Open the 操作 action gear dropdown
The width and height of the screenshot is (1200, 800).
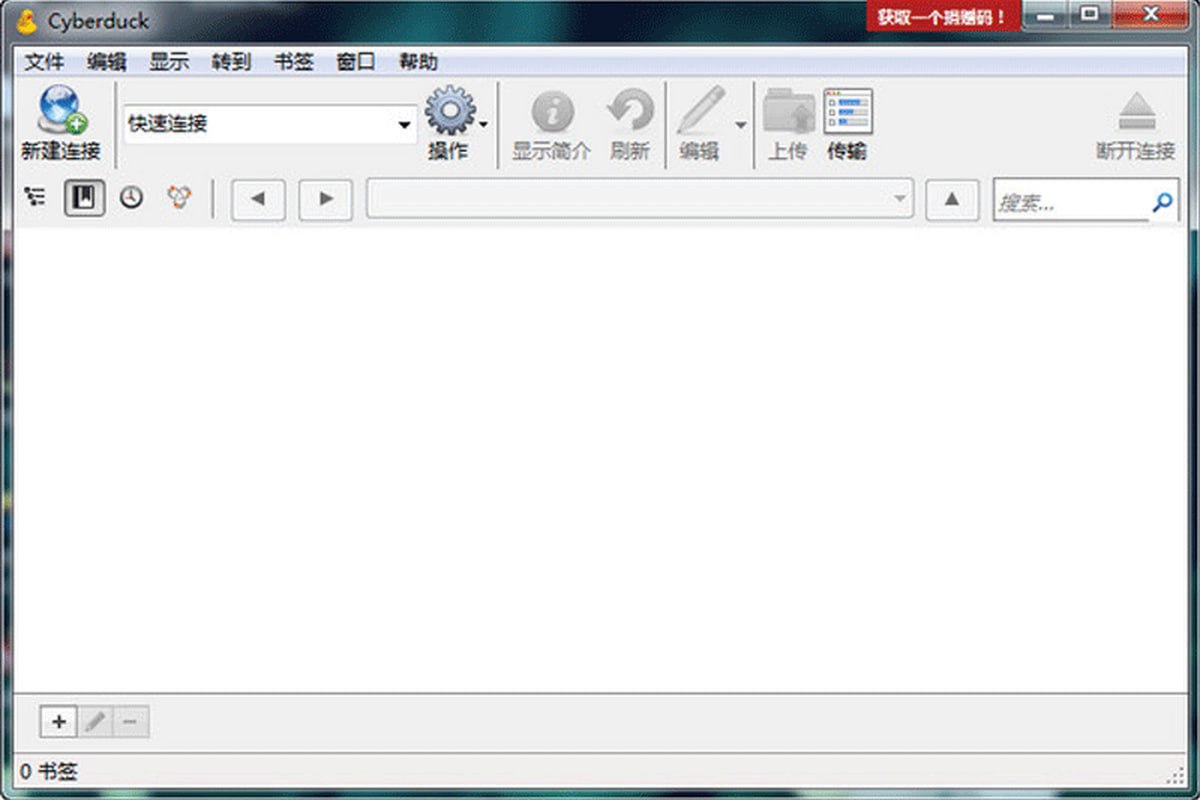click(452, 115)
